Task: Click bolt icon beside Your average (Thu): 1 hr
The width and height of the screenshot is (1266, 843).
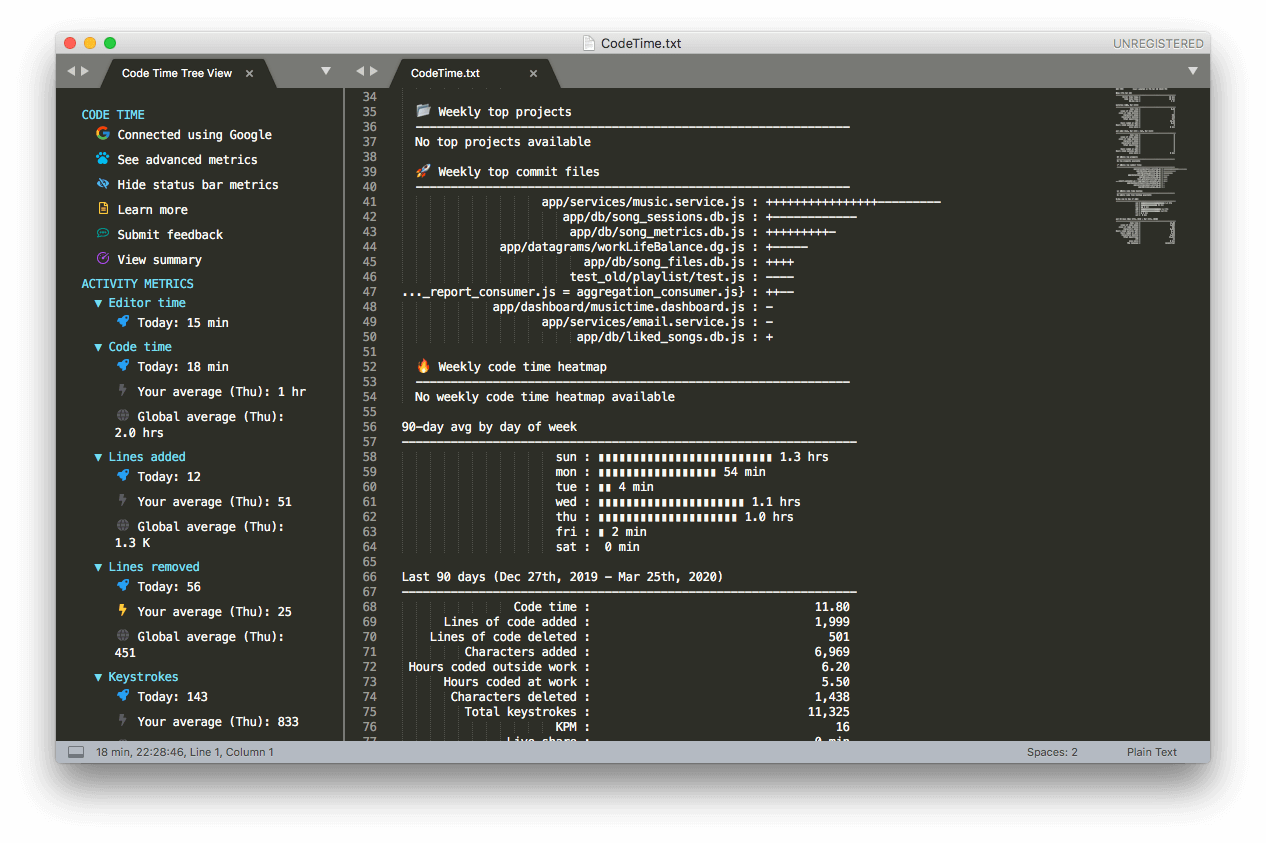Action: click(123, 390)
